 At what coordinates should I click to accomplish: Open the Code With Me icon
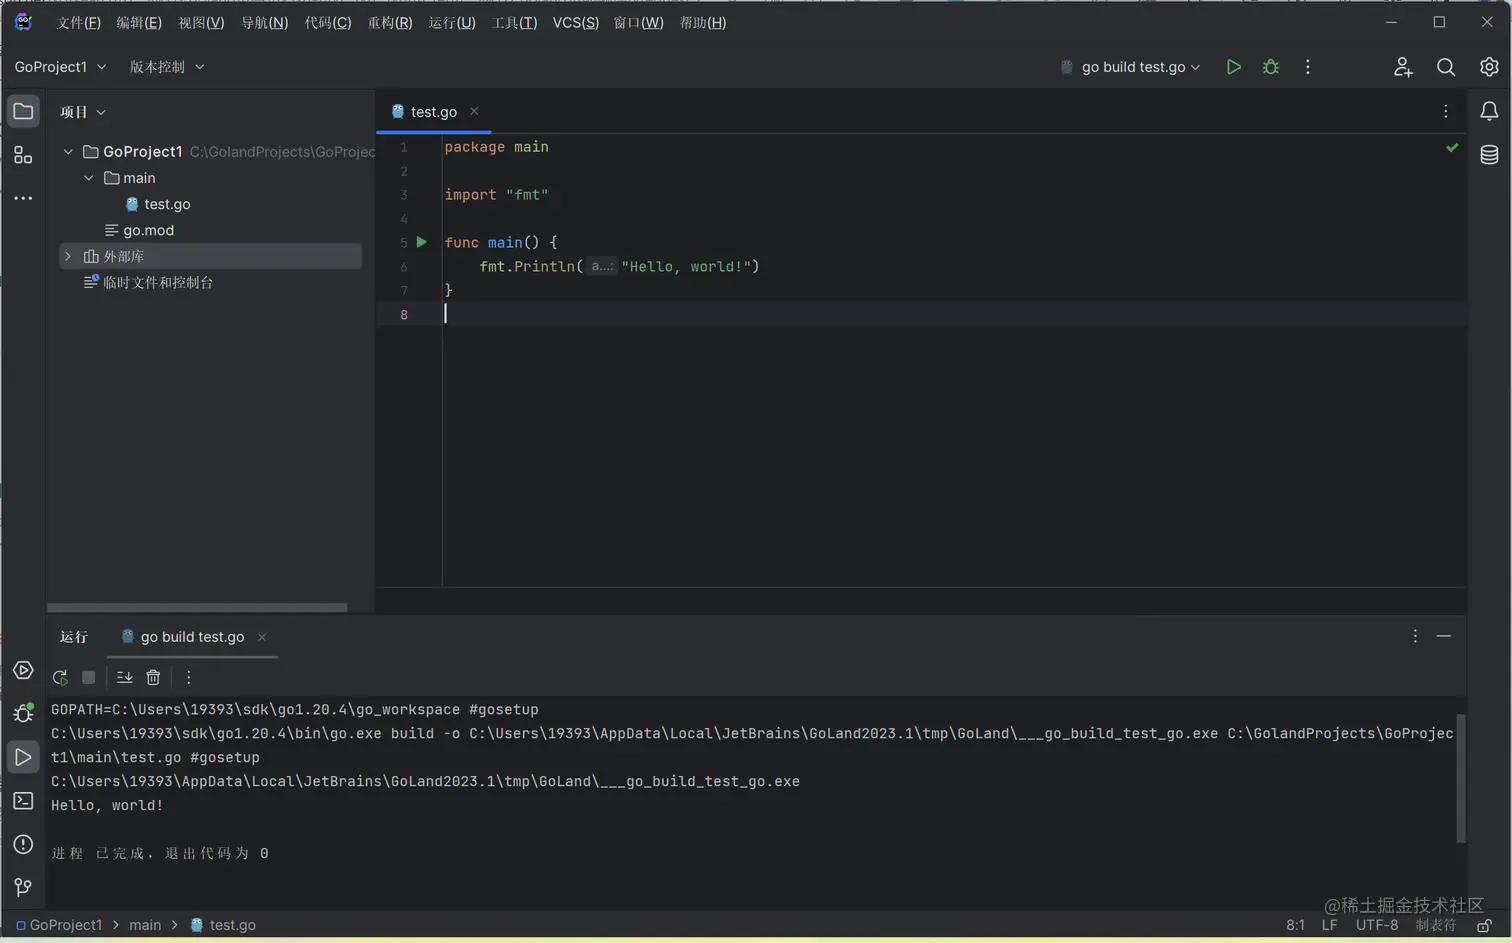pos(1403,67)
